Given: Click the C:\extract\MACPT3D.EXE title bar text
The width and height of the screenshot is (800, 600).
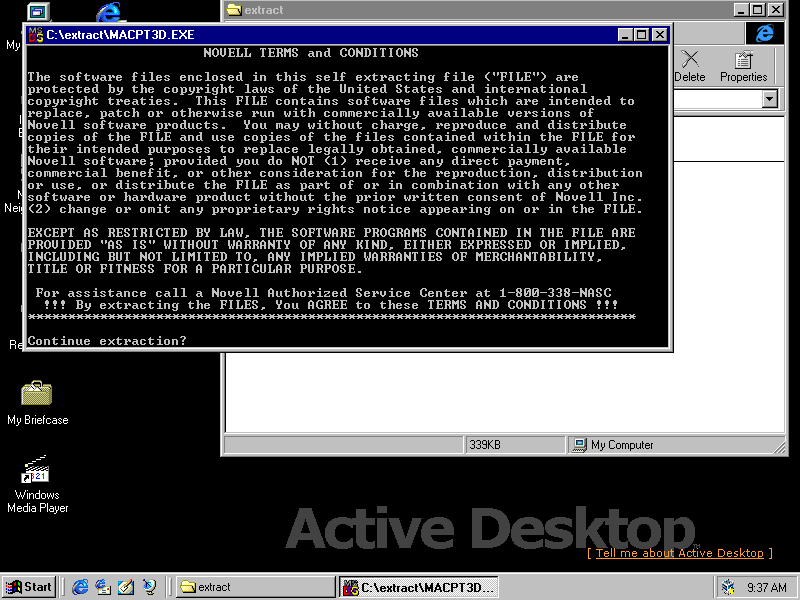Looking at the screenshot, I should pyautogui.click(x=120, y=35).
